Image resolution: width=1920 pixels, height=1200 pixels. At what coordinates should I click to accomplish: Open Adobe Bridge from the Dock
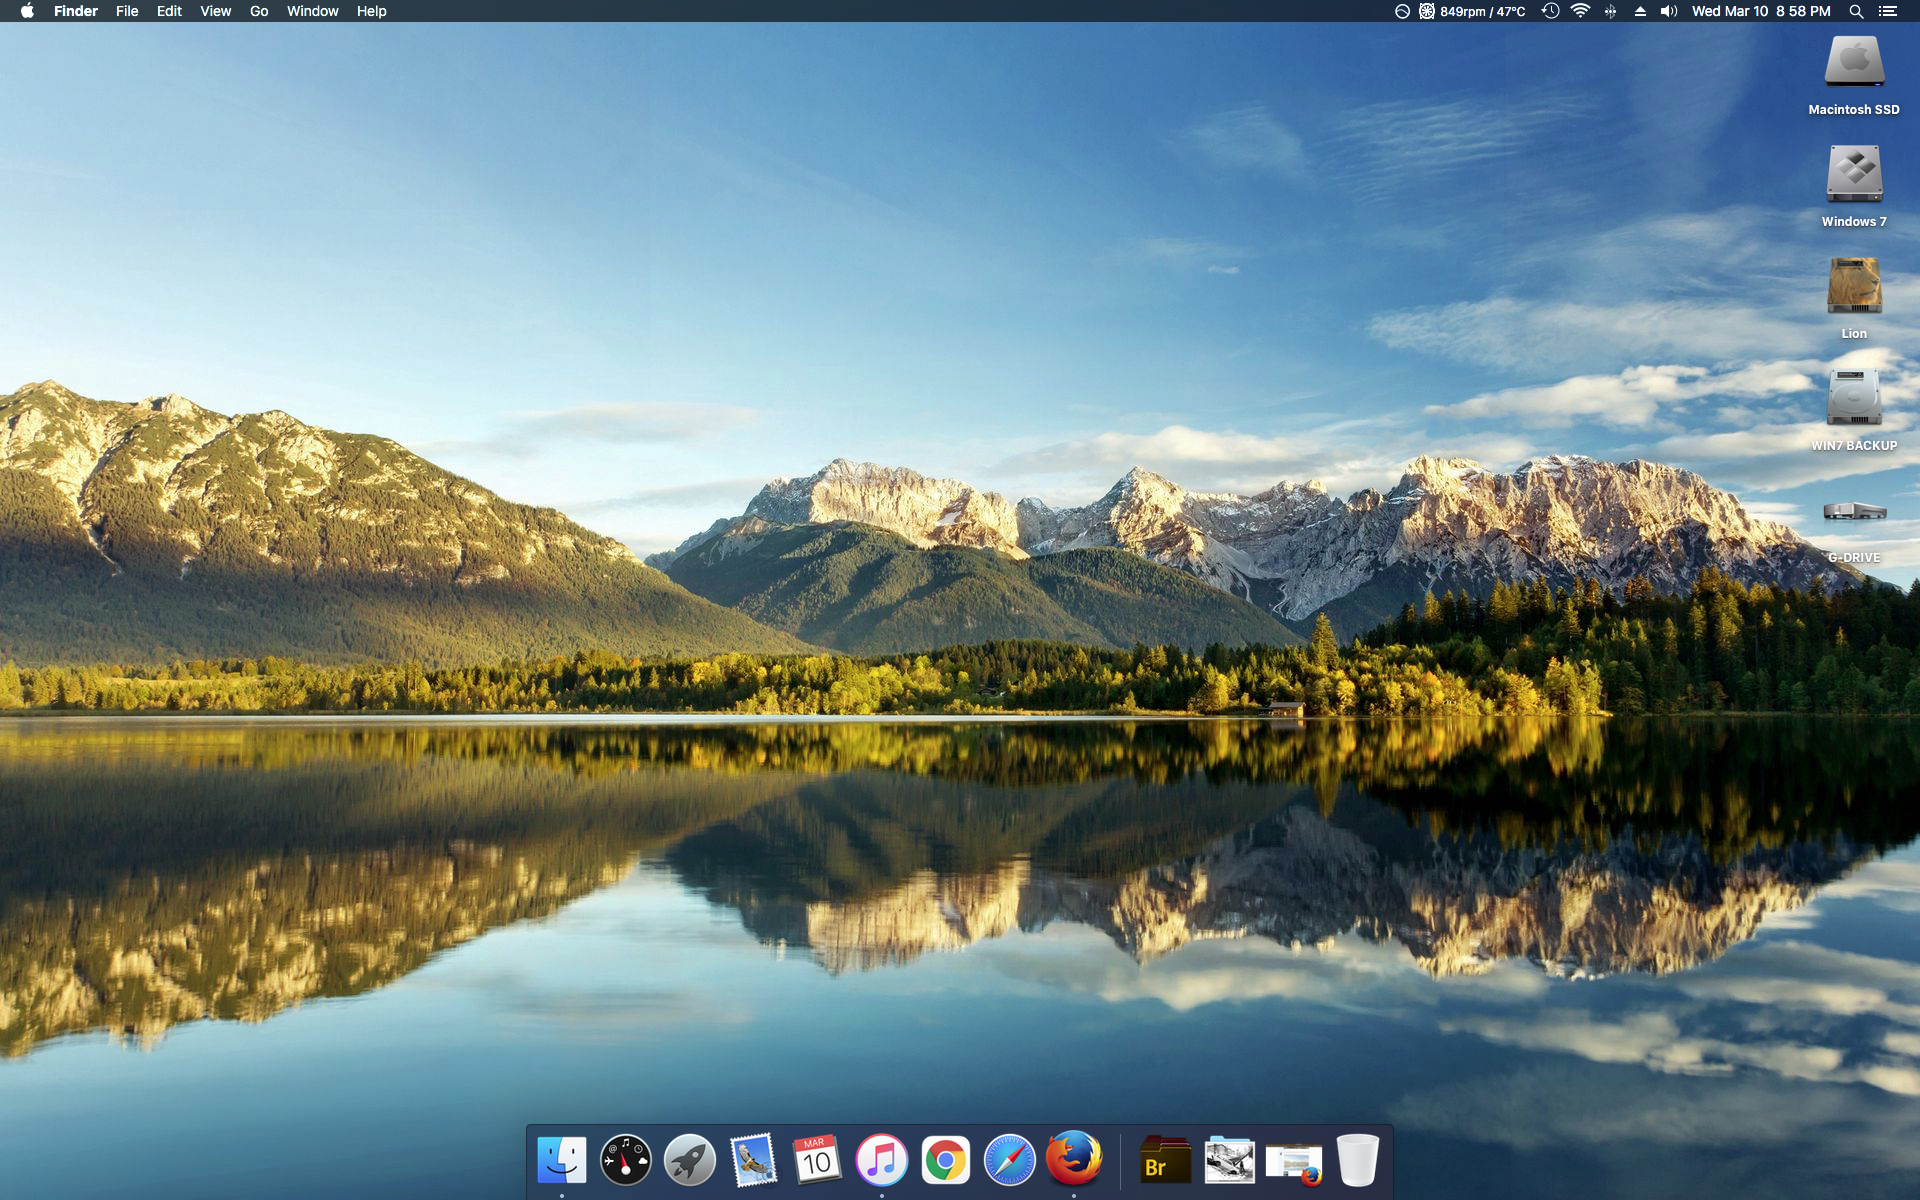pyautogui.click(x=1165, y=1160)
